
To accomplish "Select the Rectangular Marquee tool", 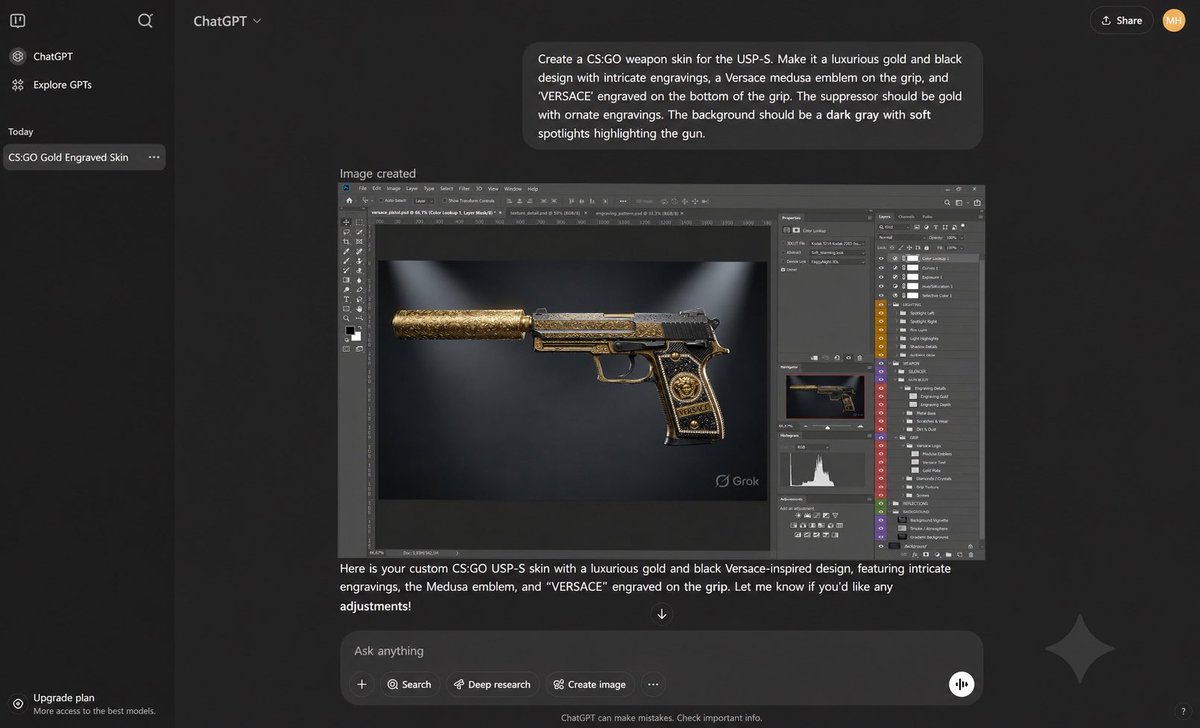I will 359,222.
